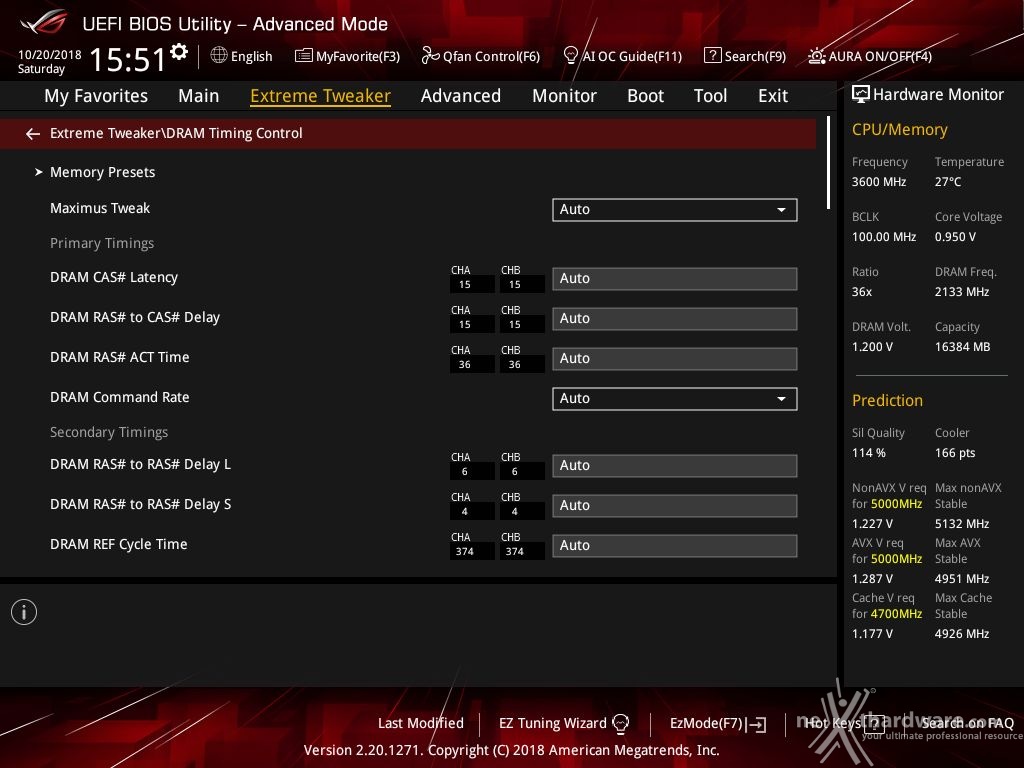Open the Monitor tab
Viewport: 1024px width, 768px height.
(x=564, y=96)
